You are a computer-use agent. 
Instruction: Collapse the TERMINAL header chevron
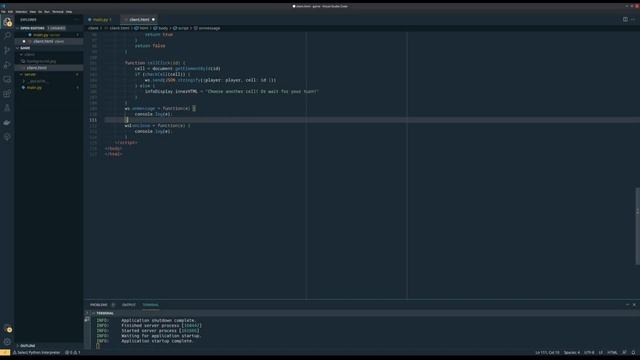(x=93, y=313)
